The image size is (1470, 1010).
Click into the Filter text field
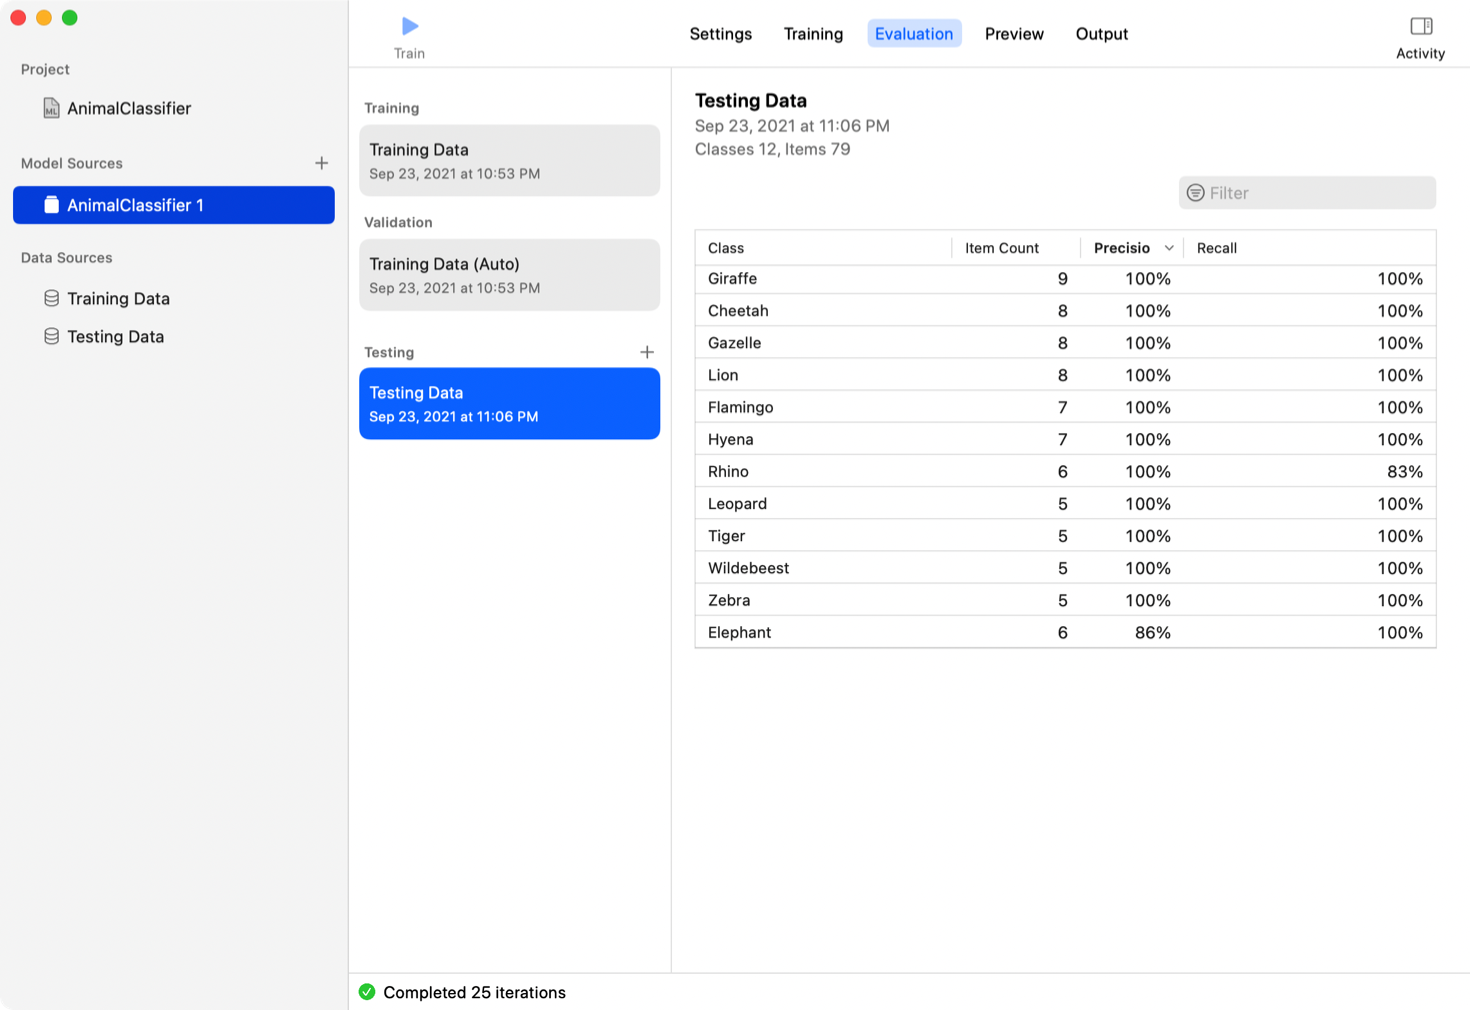tap(1315, 193)
